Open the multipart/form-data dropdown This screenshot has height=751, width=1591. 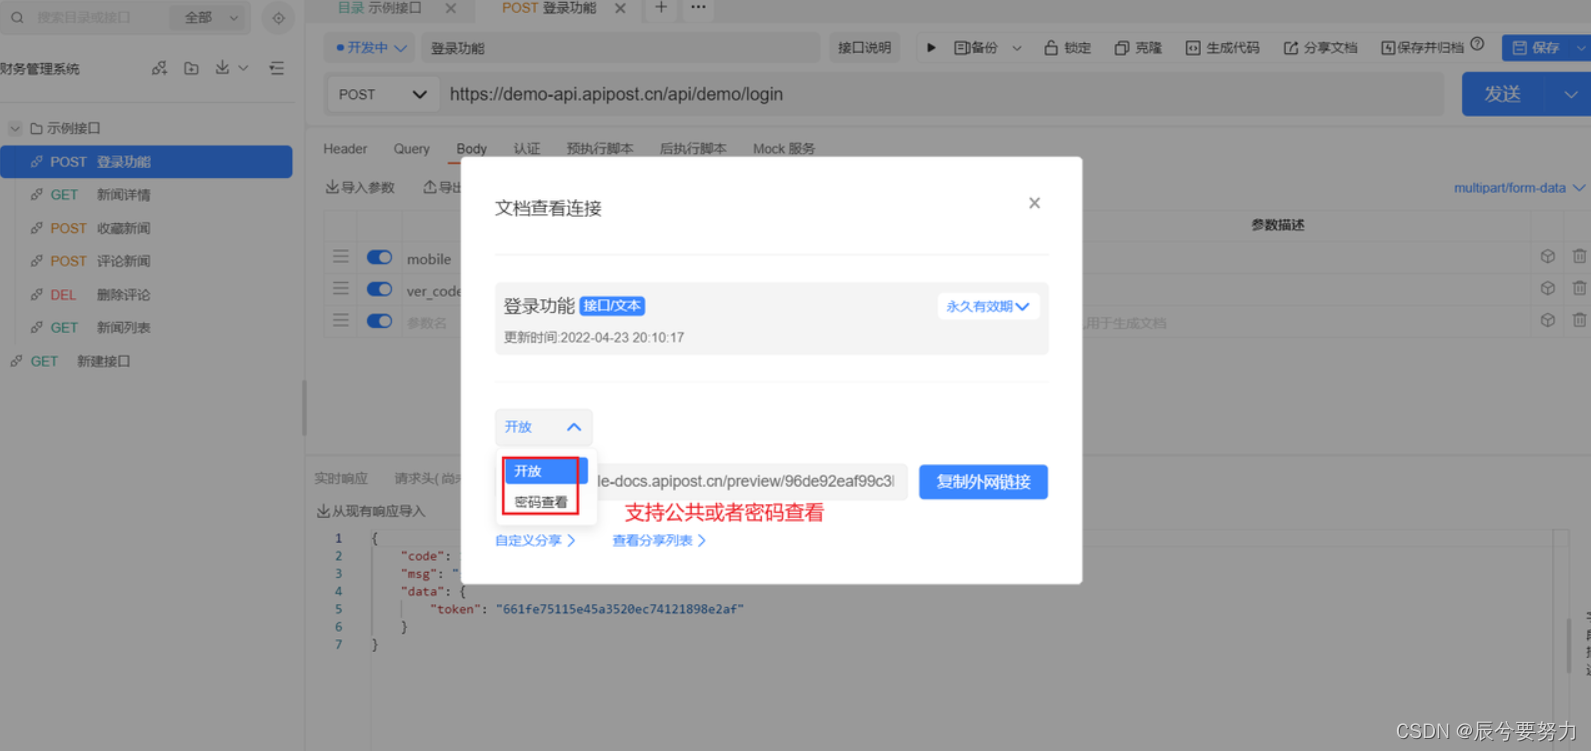click(x=1519, y=188)
